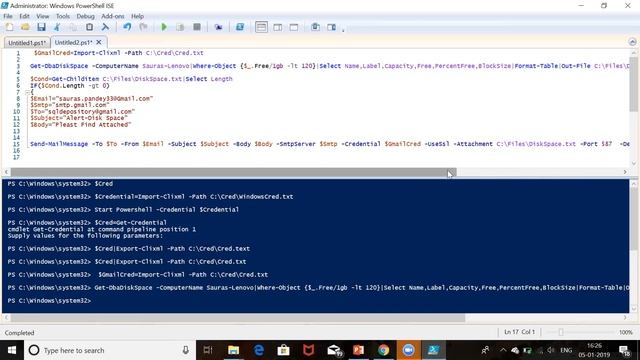Open PowerPoint from the taskbar

(x=358, y=350)
